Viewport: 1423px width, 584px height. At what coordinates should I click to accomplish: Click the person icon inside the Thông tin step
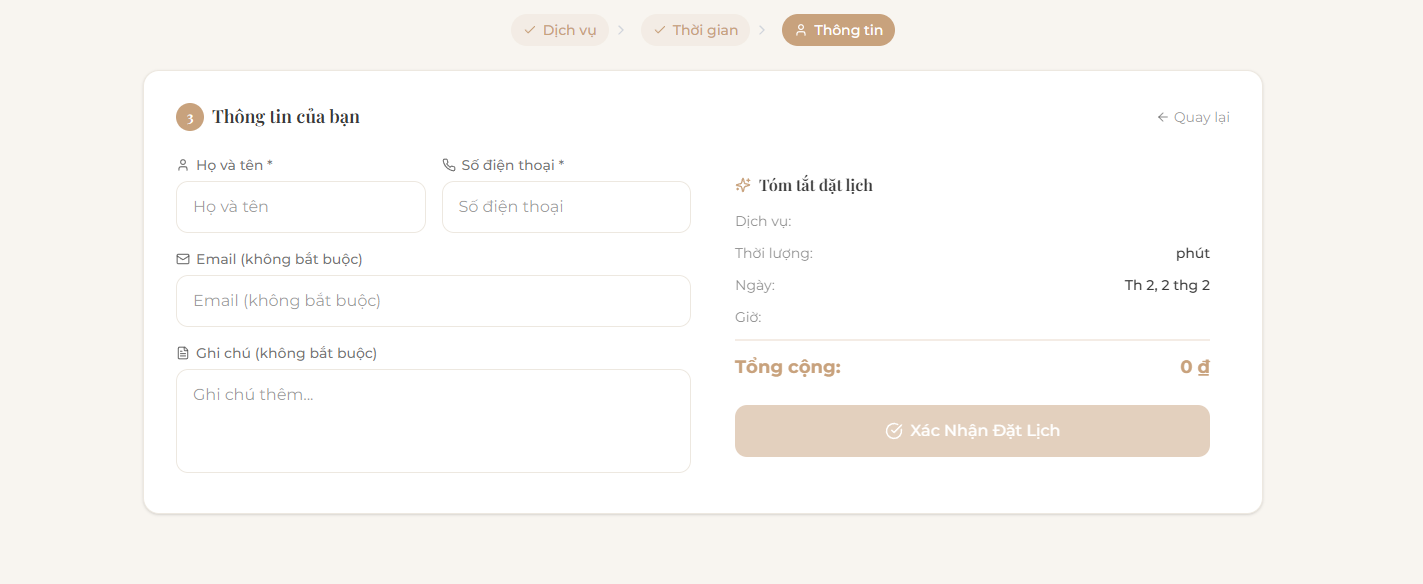800,30
